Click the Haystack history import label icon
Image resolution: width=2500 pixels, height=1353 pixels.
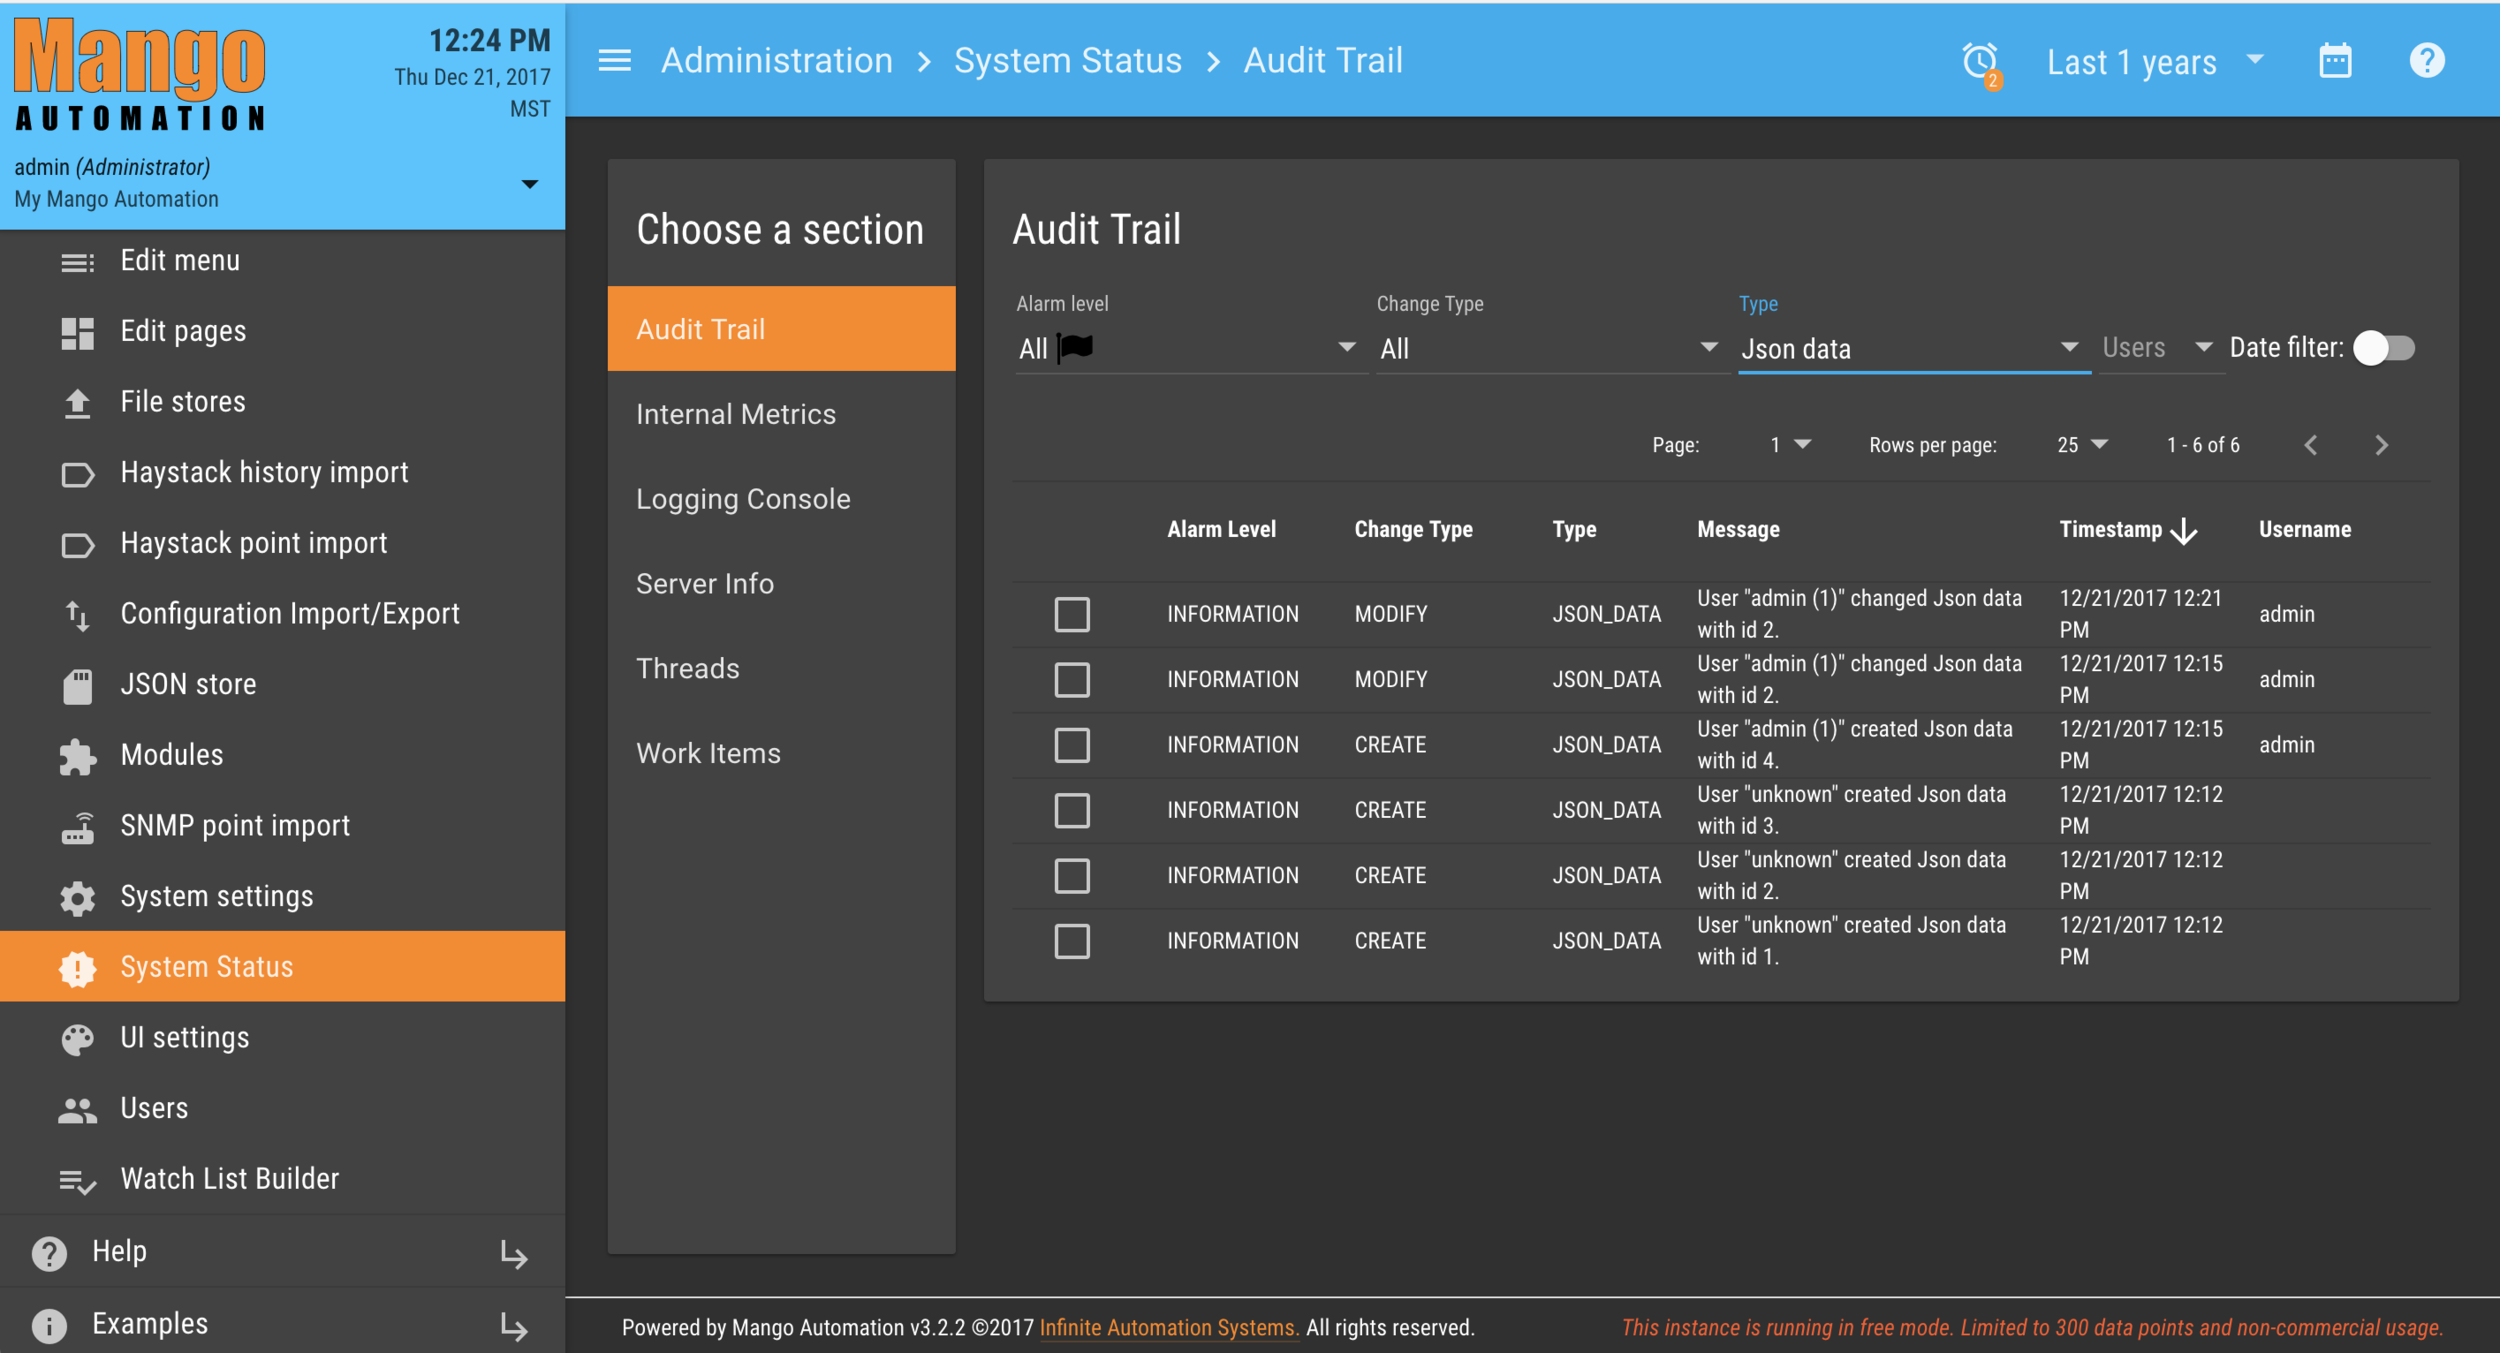pos(77,474)
